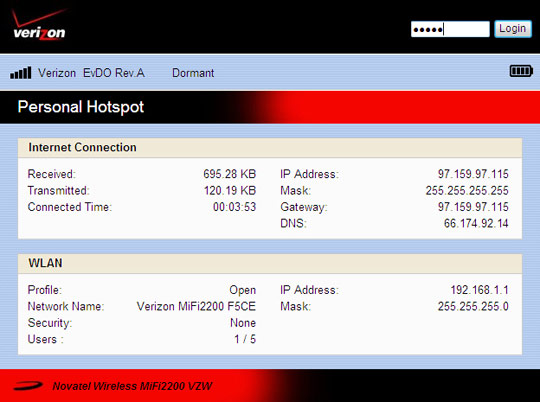Click the signal strength bars icon
The image size is (540, 402).
[x=21, y=73]
